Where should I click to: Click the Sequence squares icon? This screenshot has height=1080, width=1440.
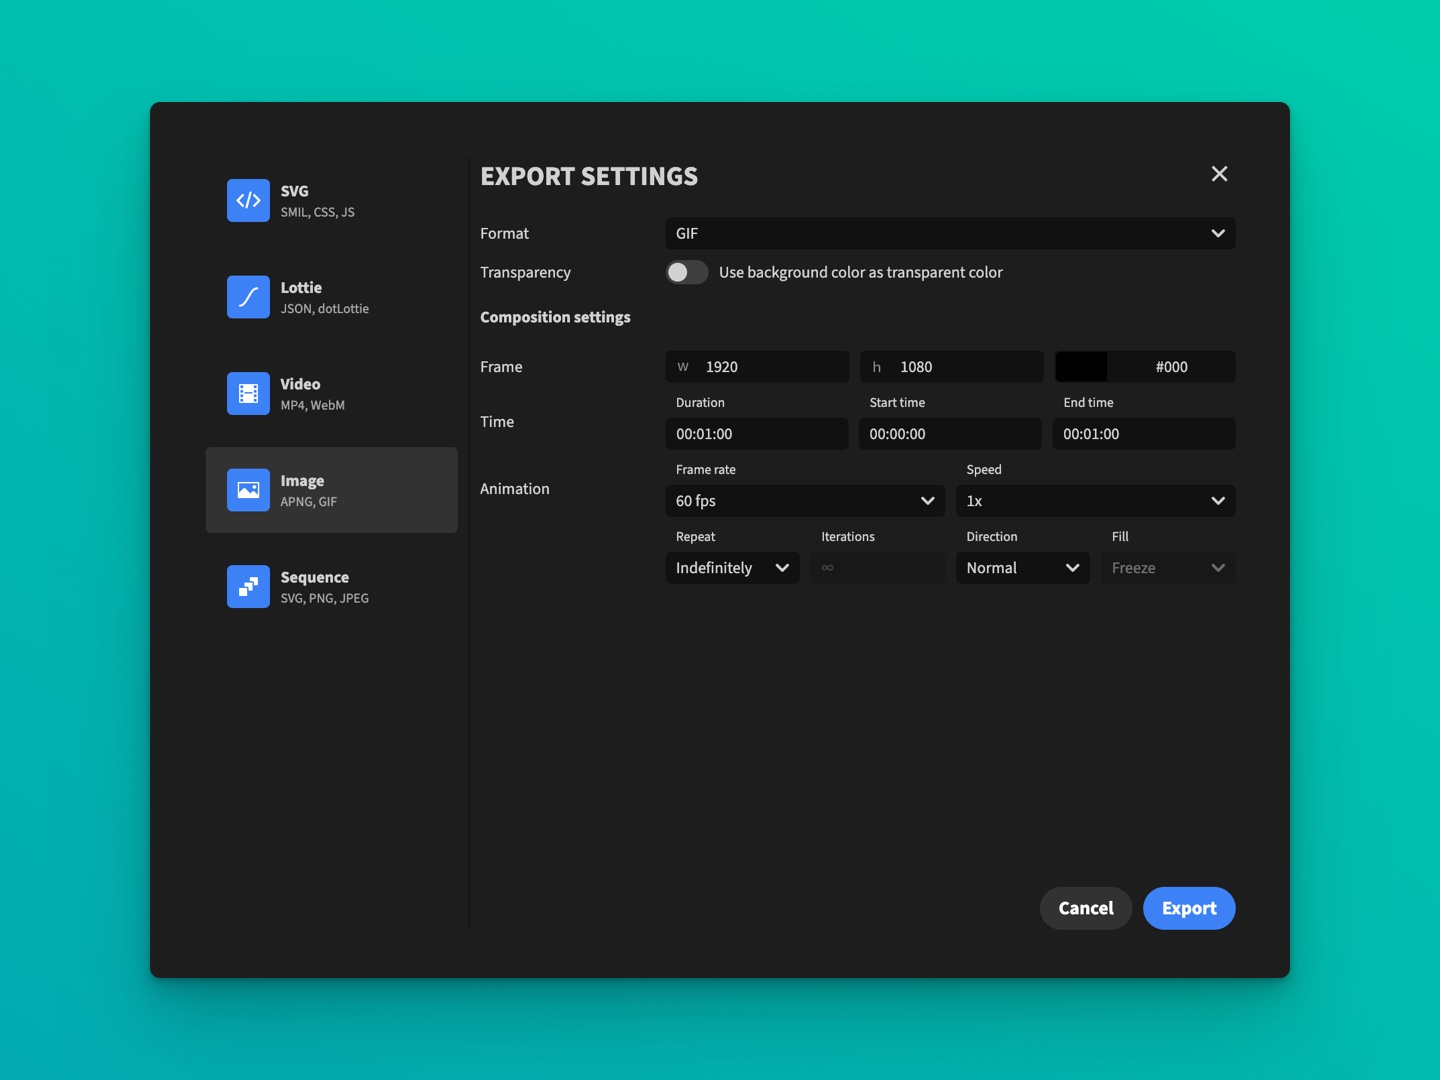click(x=248, y=587)
